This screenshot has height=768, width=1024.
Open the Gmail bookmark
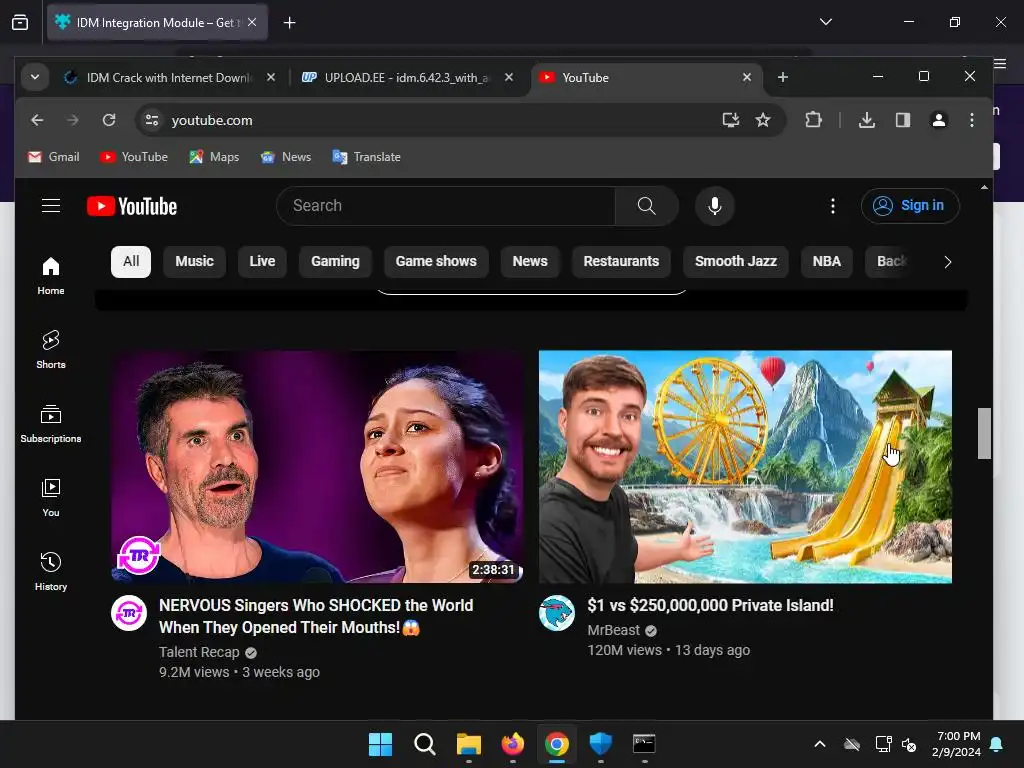(54, 157)
